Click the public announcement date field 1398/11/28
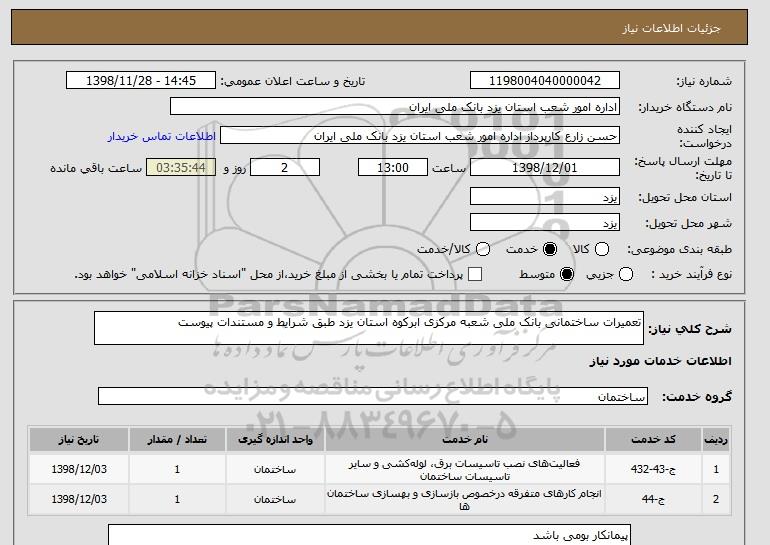 [141, 81]
